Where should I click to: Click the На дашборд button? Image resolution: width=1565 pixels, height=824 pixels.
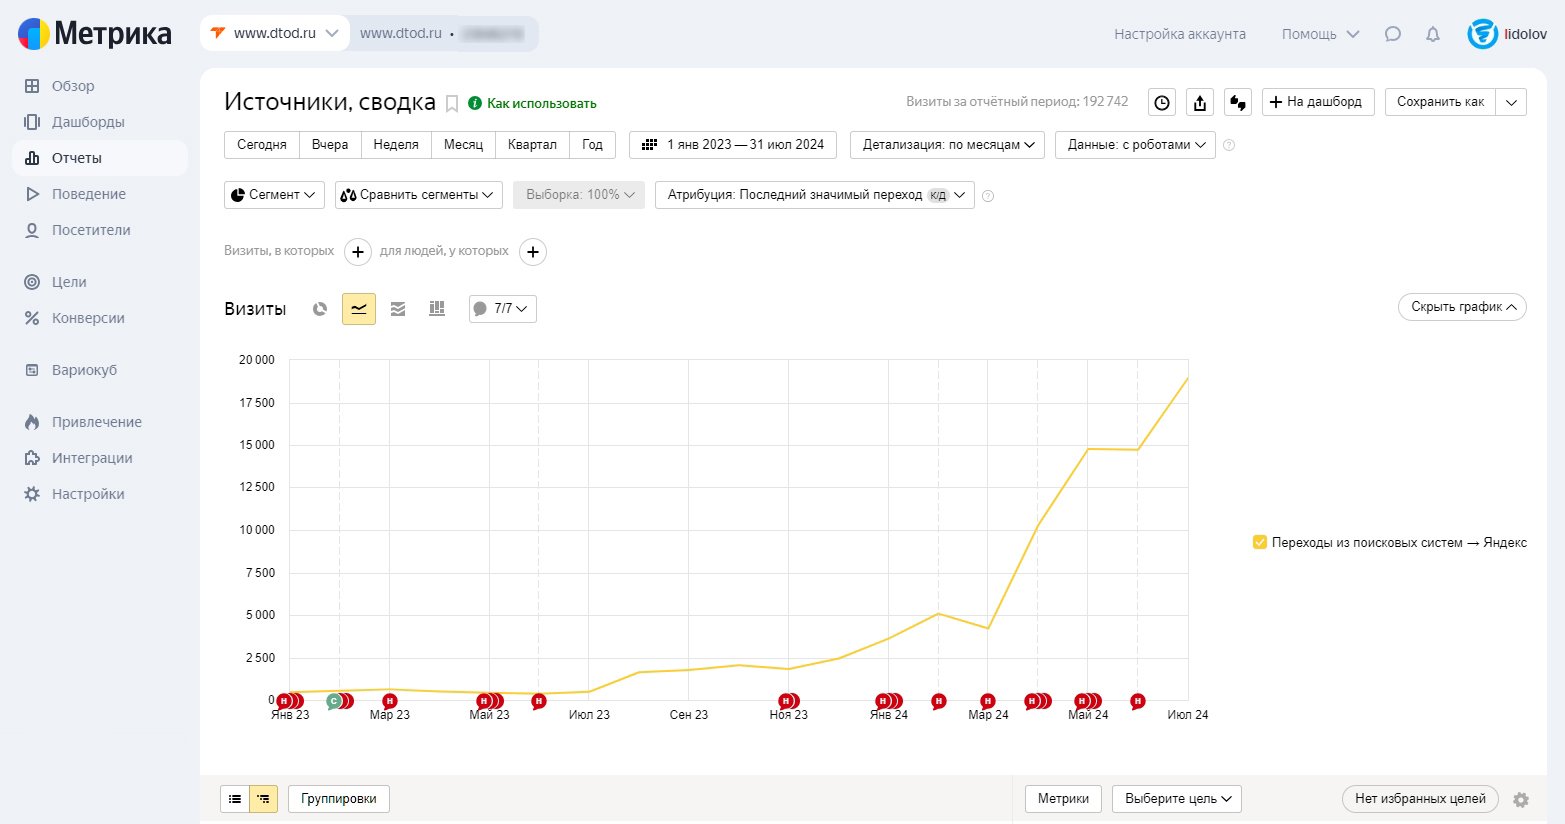point(1318,102)
